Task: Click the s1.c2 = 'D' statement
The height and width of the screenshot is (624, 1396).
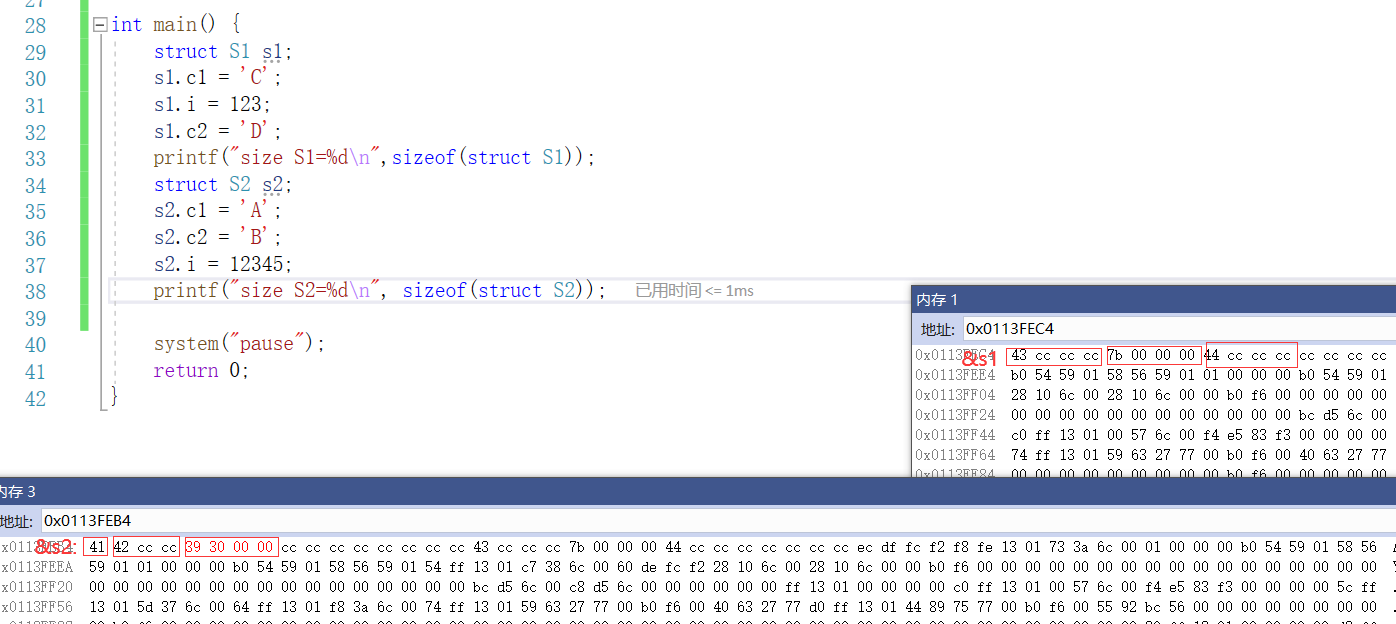Action: point(218,131)
